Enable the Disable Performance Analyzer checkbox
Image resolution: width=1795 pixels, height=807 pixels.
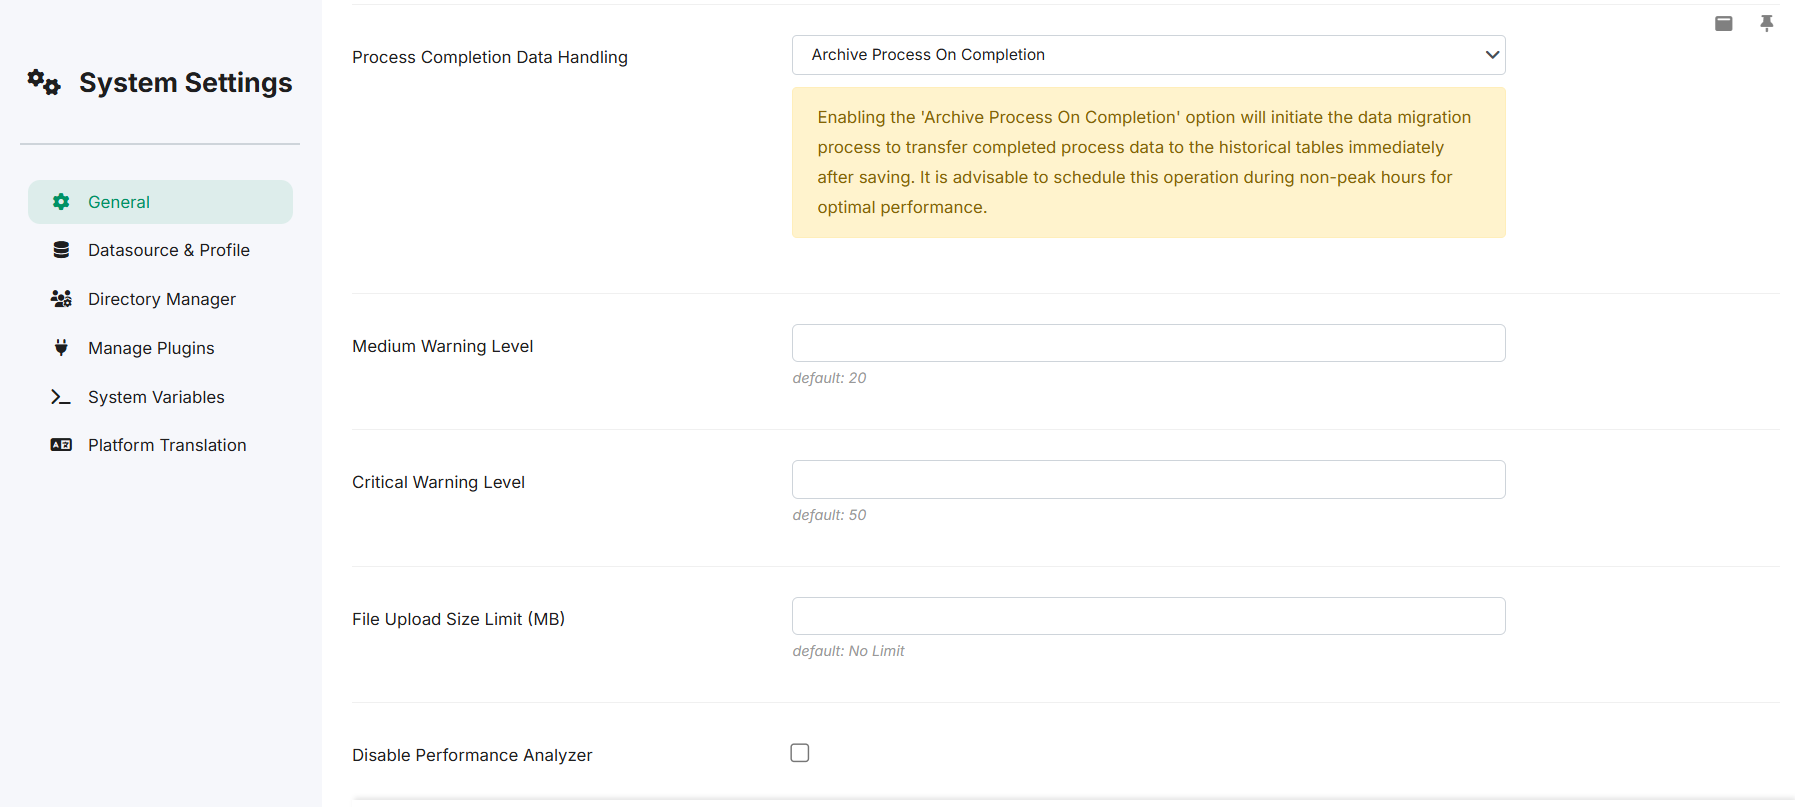pos(800,753)
